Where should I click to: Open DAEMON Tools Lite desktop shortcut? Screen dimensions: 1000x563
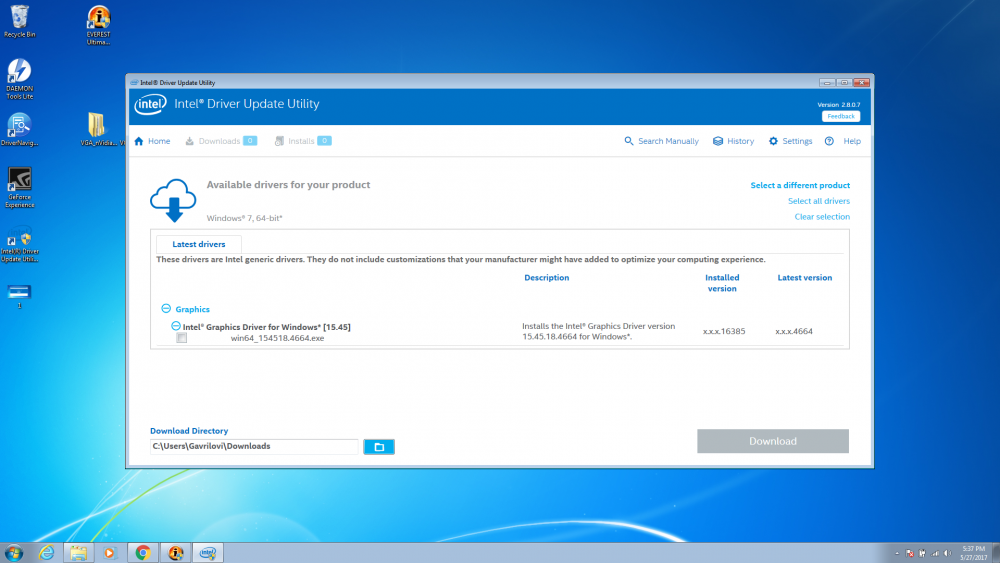20,79
